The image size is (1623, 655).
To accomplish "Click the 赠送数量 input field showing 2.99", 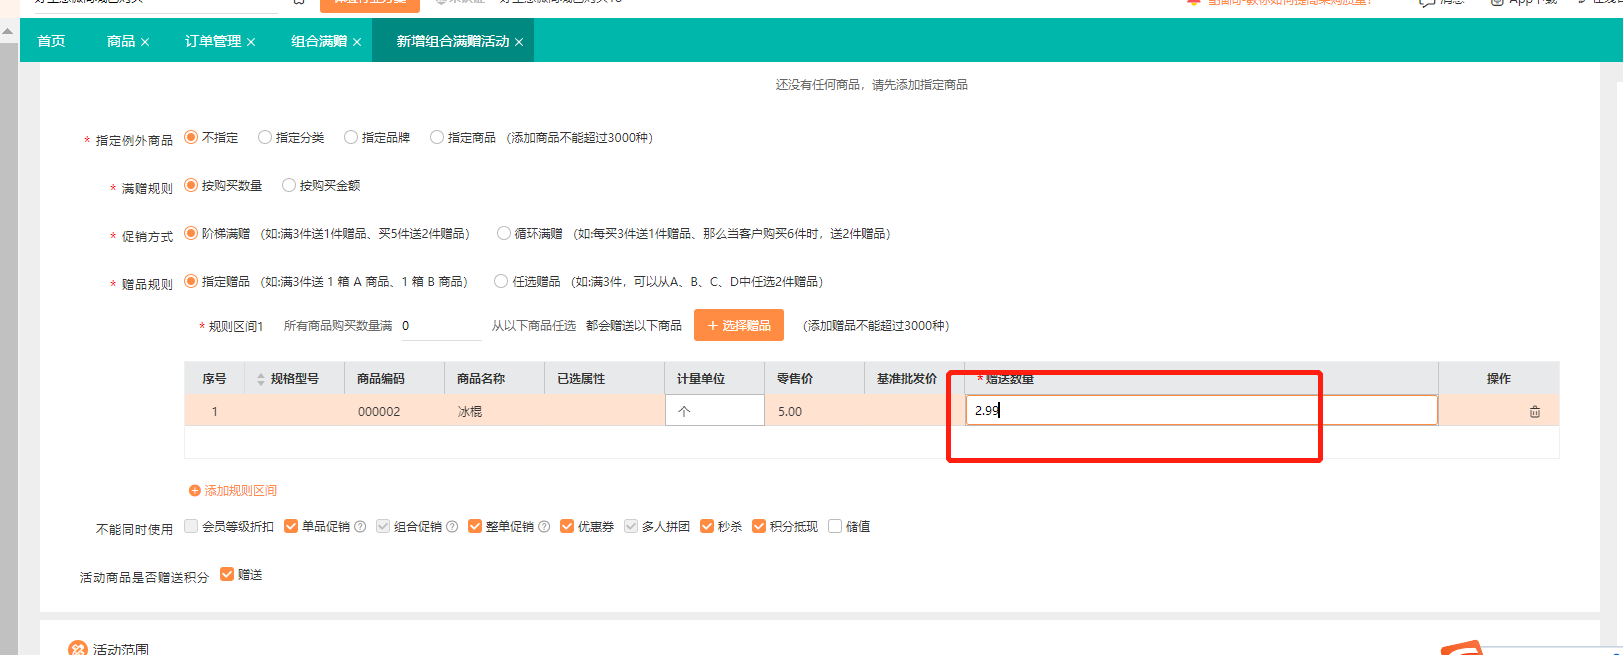I will tap(1200, 410).
